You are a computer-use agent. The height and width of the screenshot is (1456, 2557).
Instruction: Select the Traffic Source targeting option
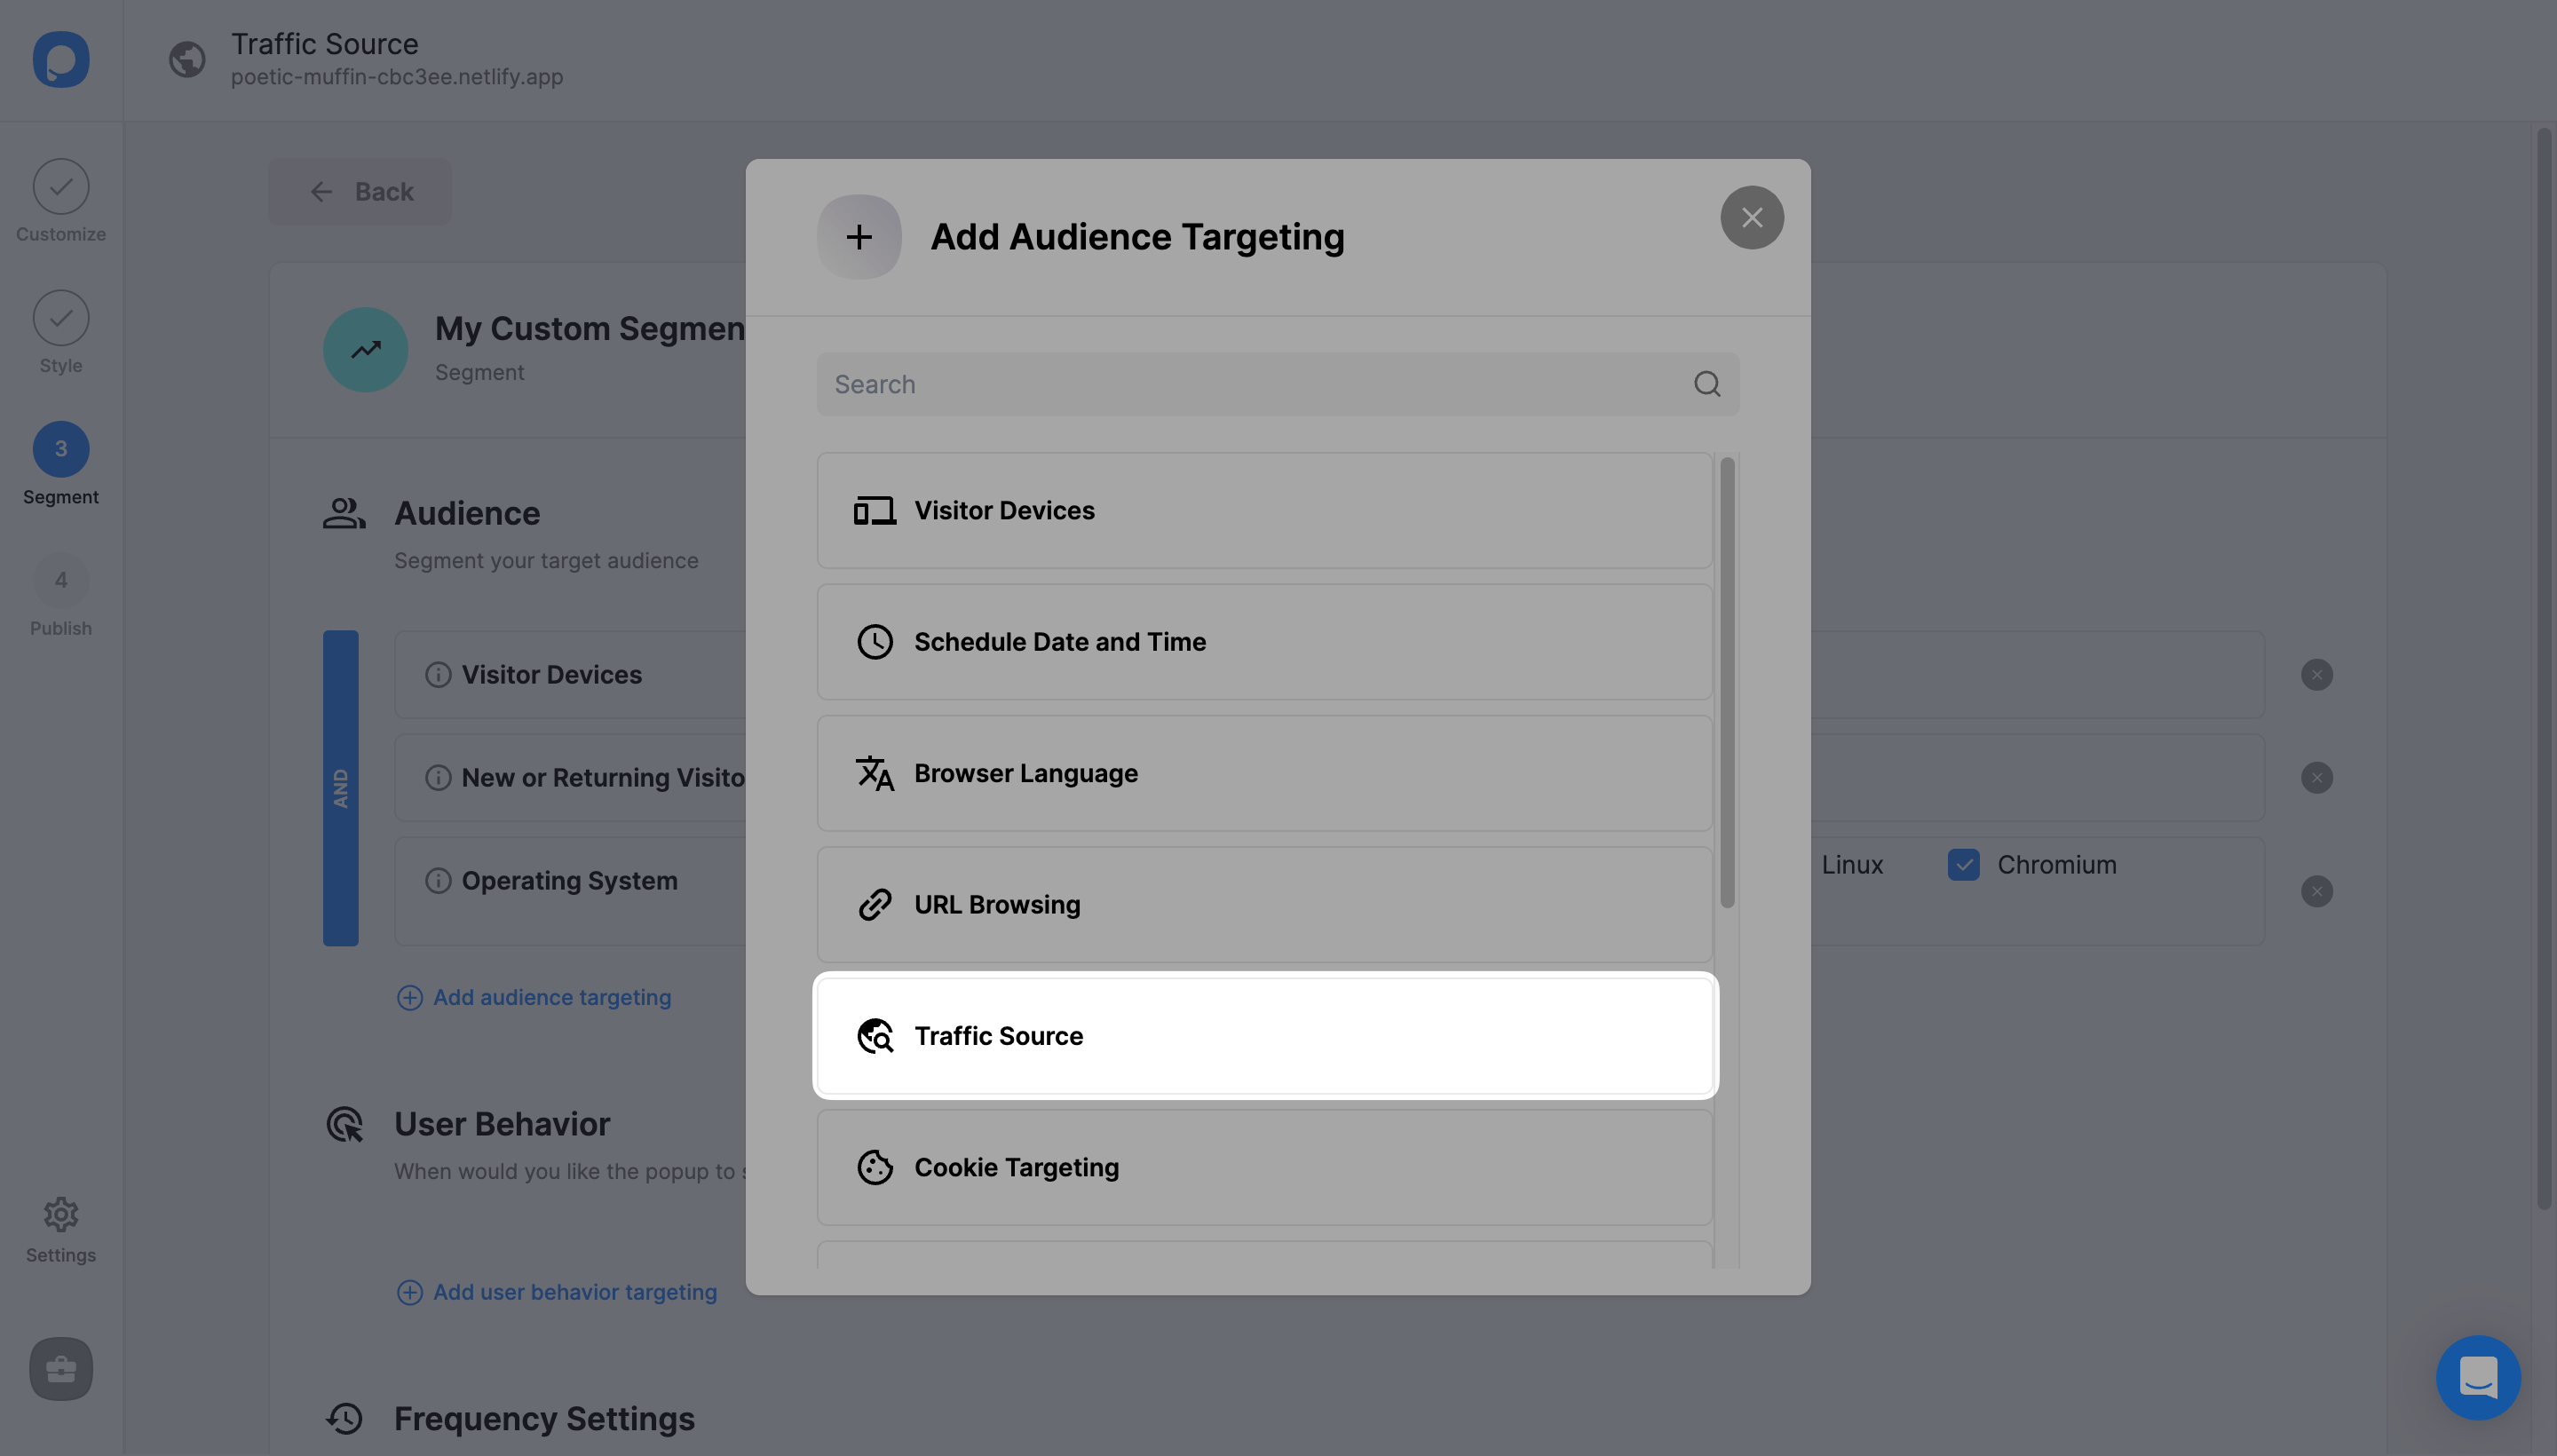tap(1263, 1036)
